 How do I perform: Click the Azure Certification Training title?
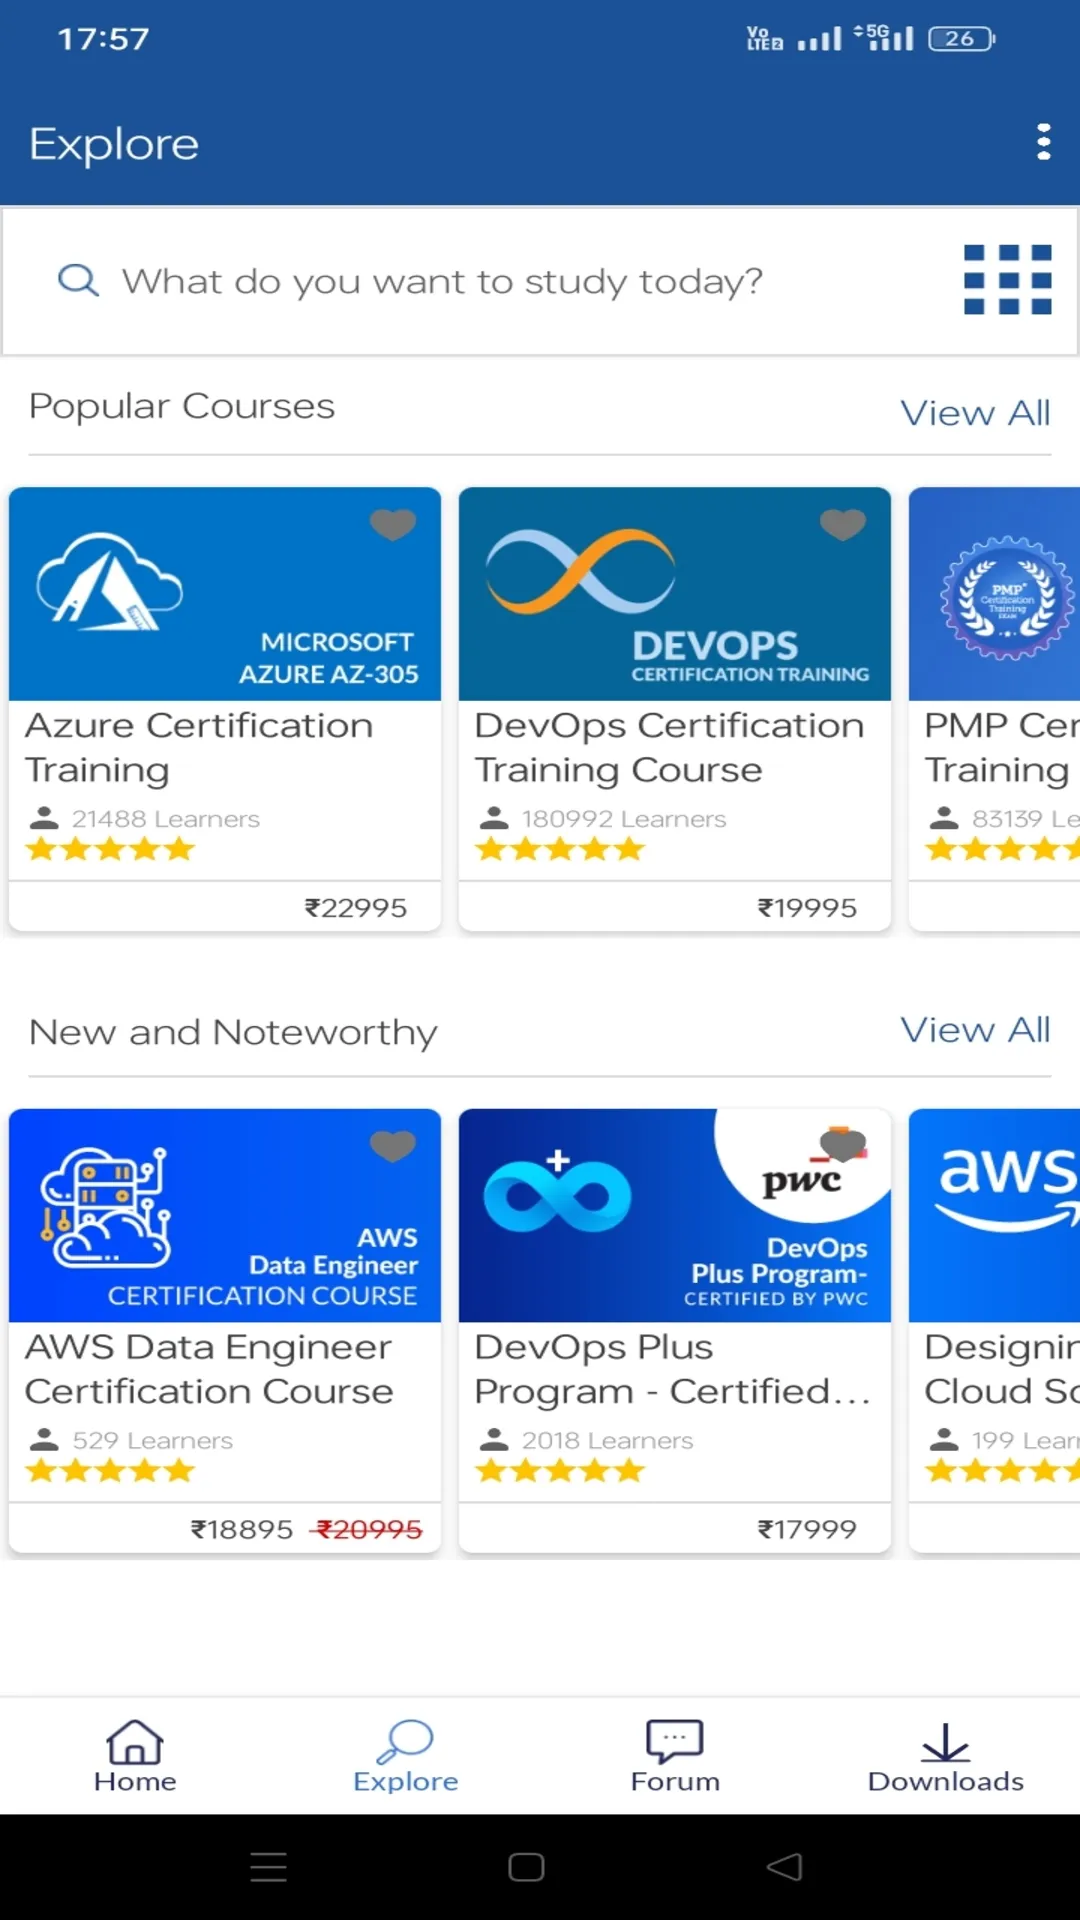[x=199, y=748]
